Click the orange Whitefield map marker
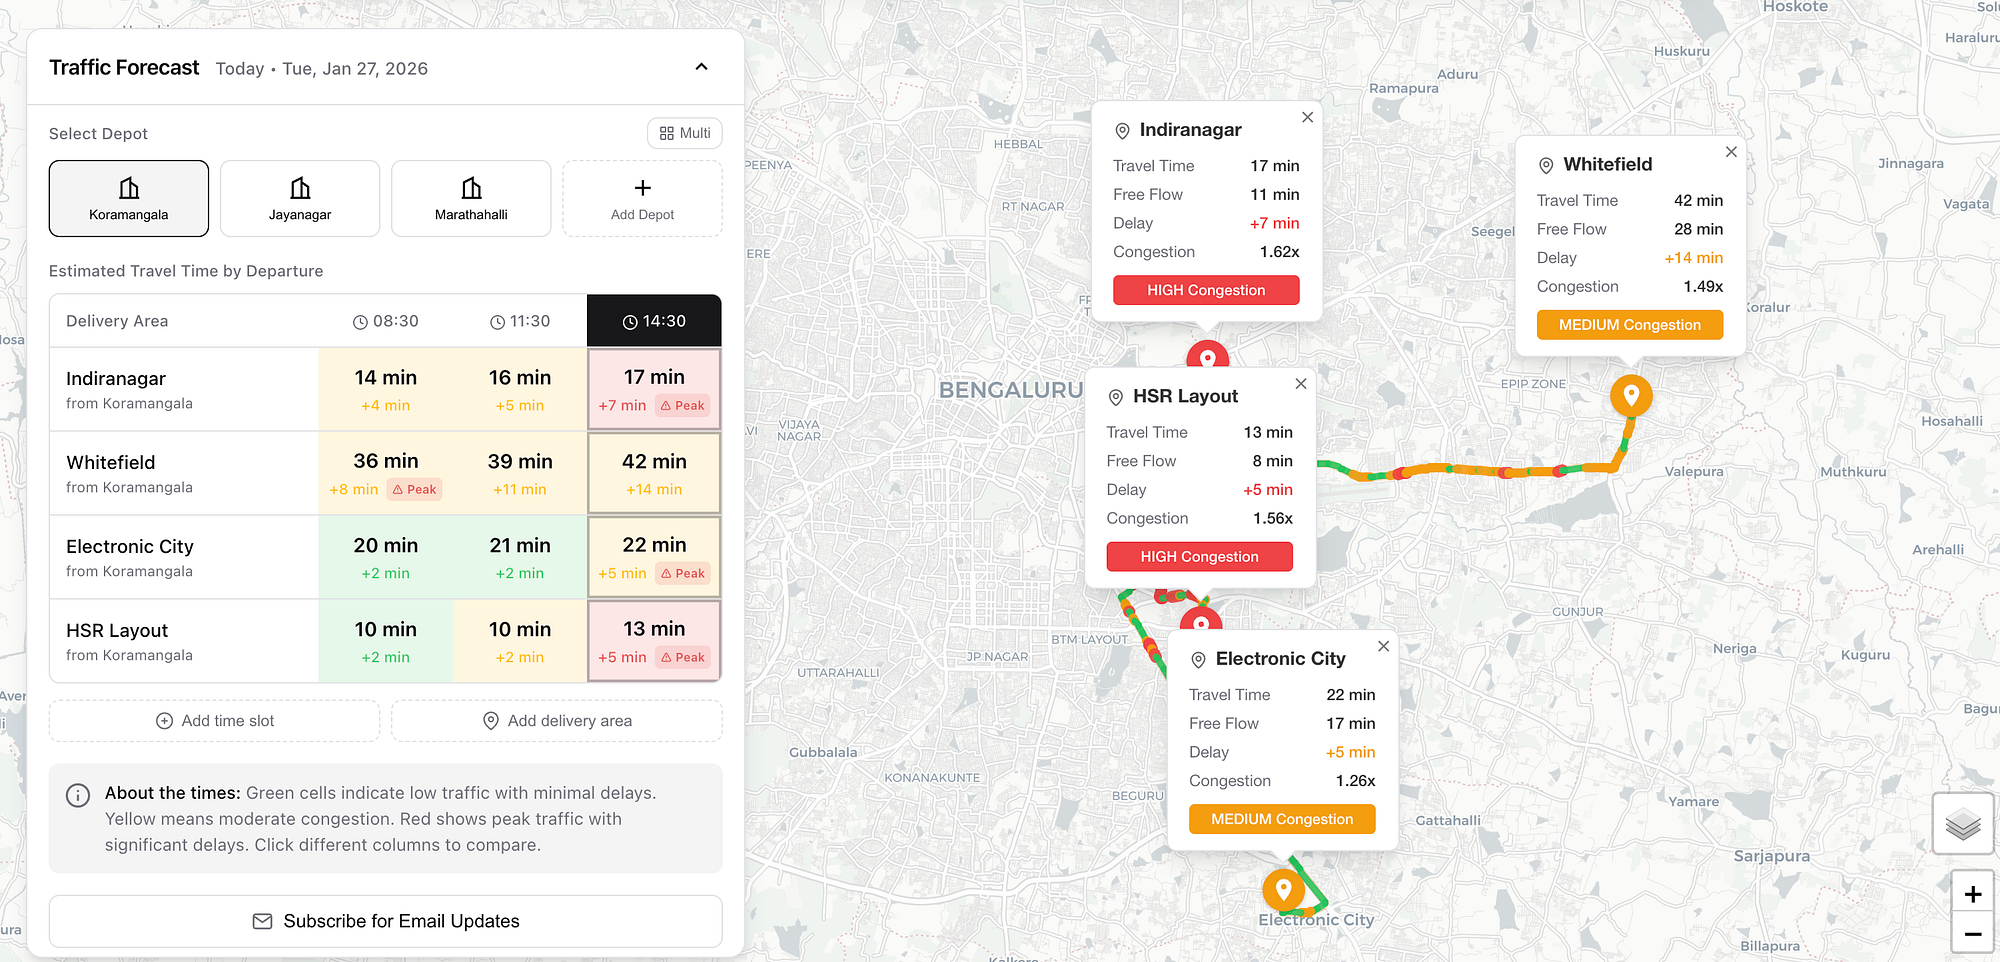The height and width of the screenshot is (962, 2000). pyautogui.click(x=1631, y=395)
